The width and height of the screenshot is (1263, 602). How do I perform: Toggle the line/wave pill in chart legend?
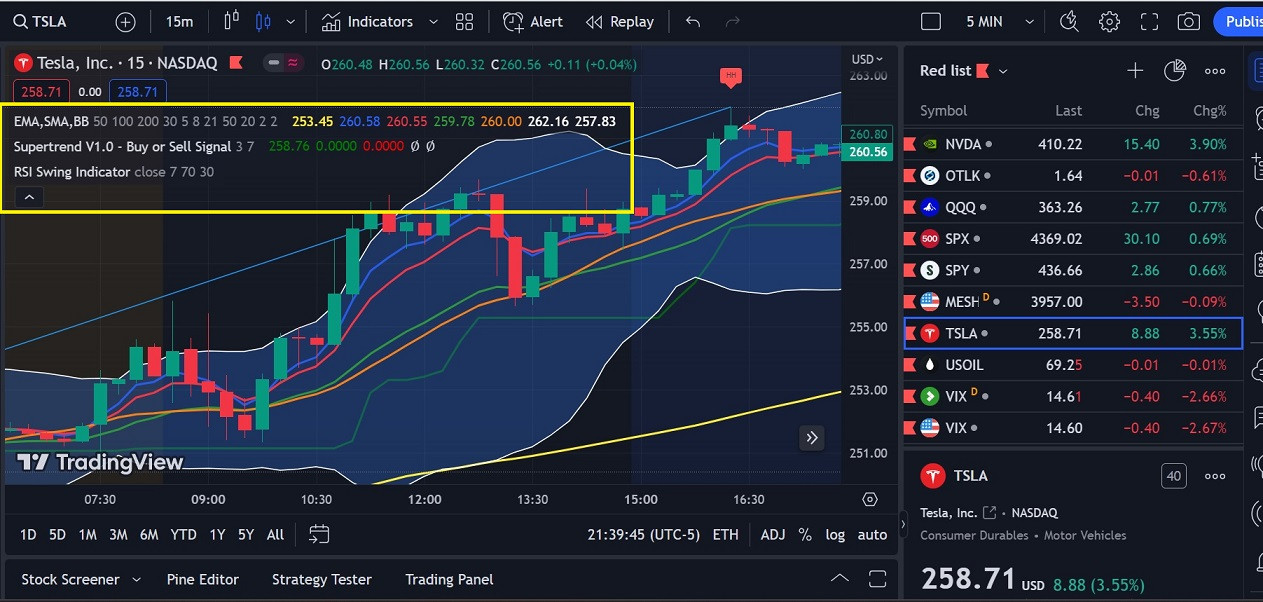pos(284,63)
